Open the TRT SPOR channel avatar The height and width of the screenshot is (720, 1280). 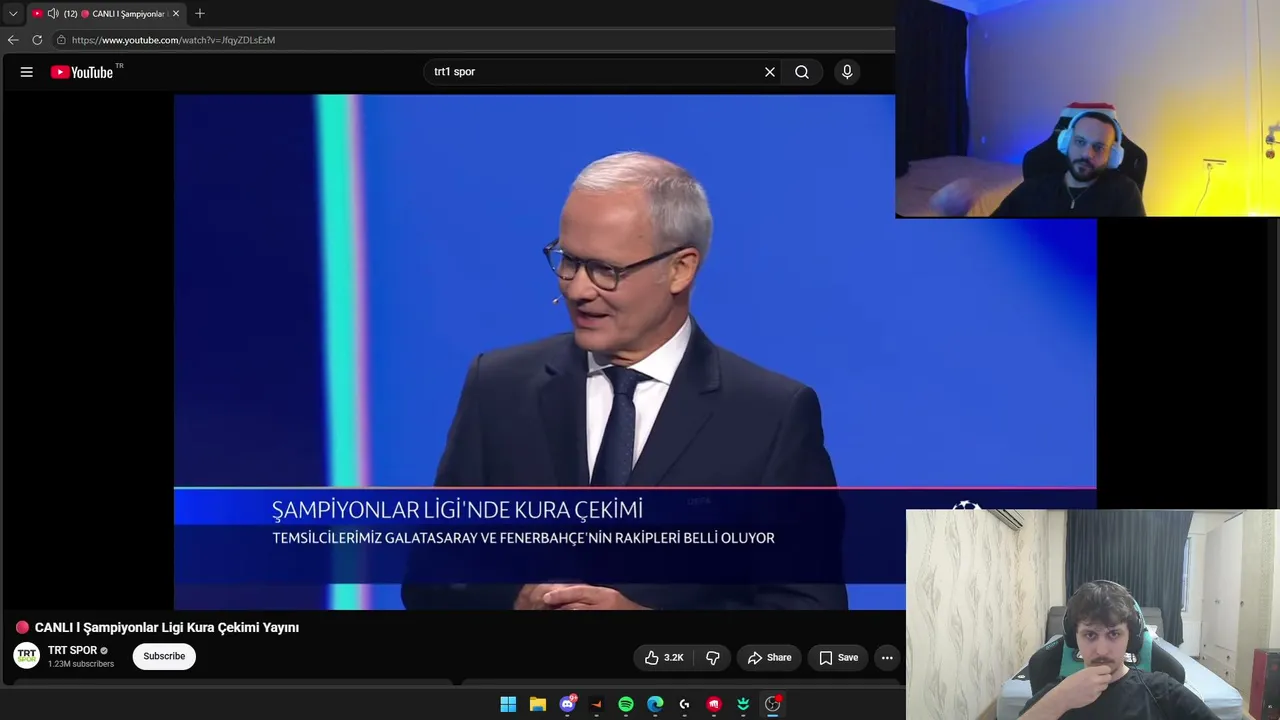click(27, 656)
